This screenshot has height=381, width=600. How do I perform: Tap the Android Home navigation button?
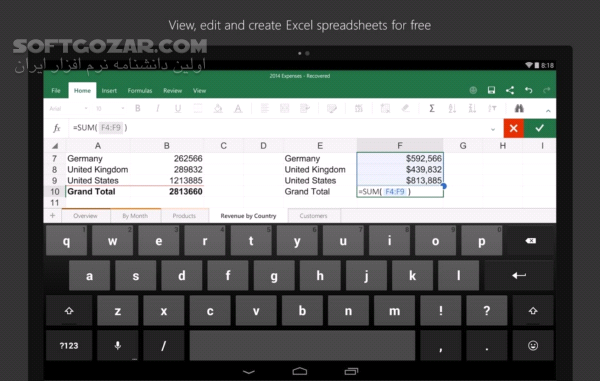[x=300, y=371]
